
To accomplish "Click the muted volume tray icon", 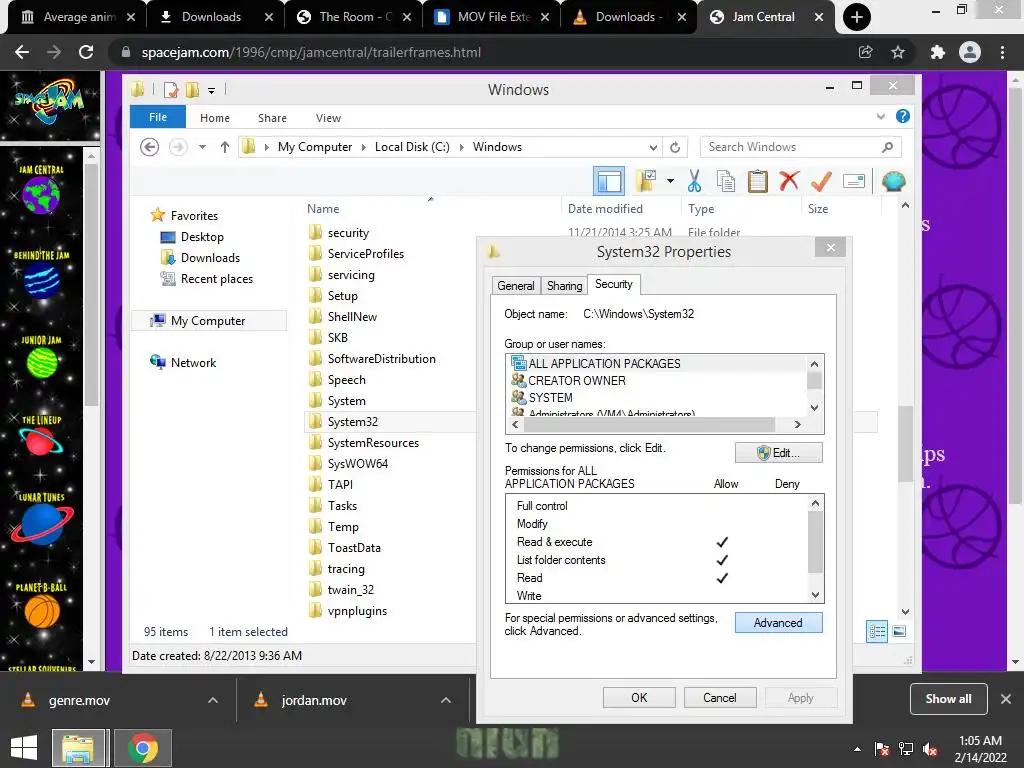I will tap(930, 749).
